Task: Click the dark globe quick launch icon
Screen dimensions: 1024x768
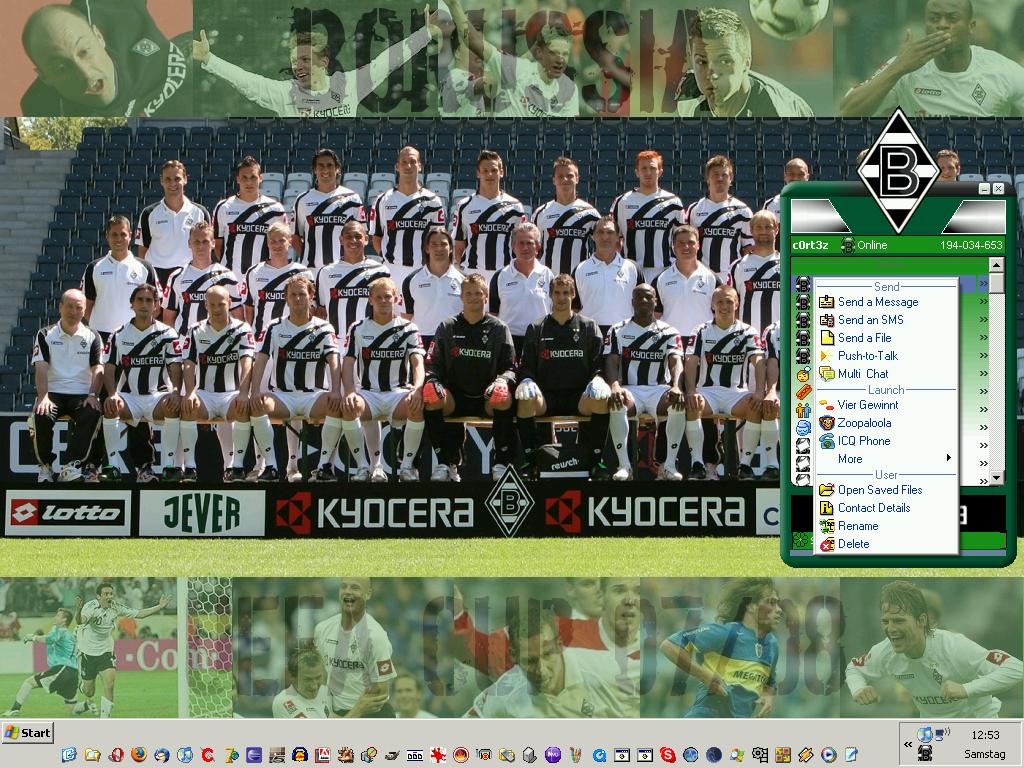Action: [714, 756]
